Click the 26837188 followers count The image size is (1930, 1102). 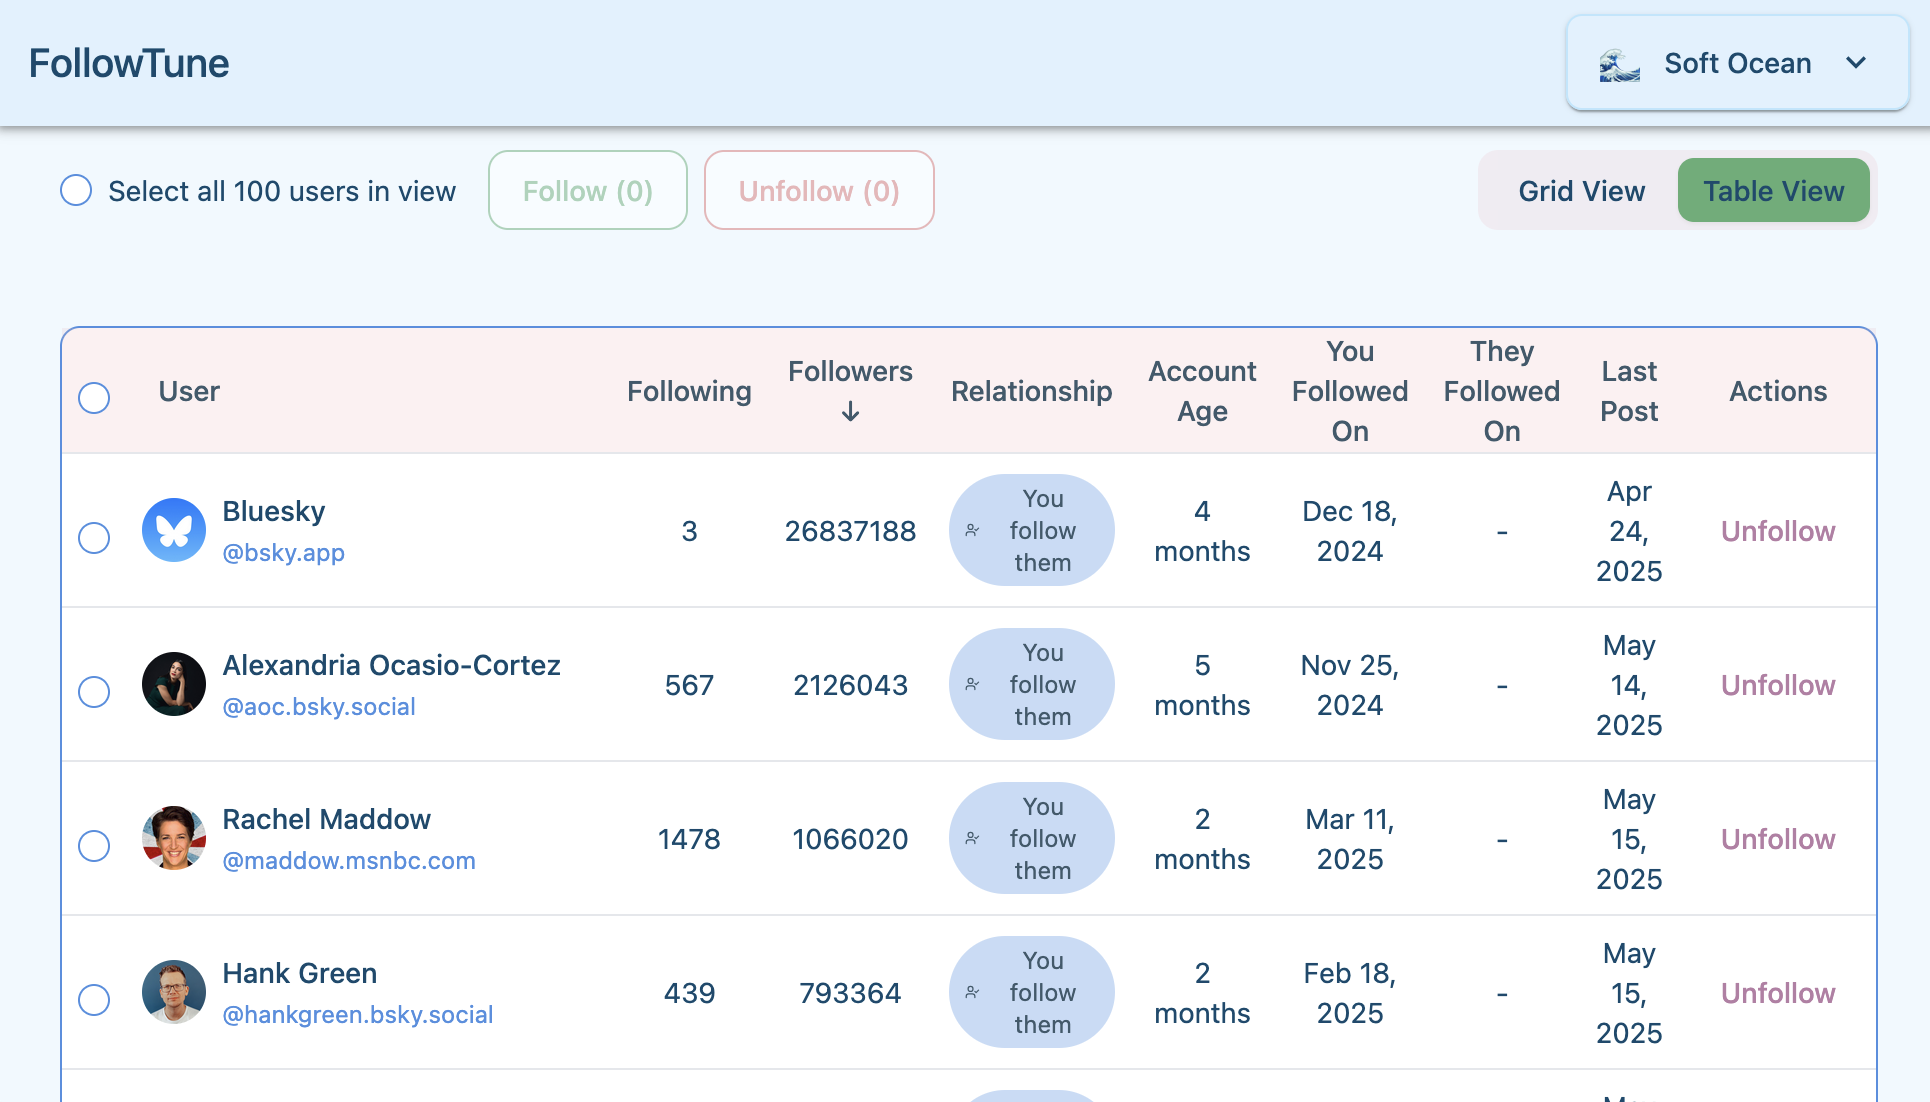[850, 531]
